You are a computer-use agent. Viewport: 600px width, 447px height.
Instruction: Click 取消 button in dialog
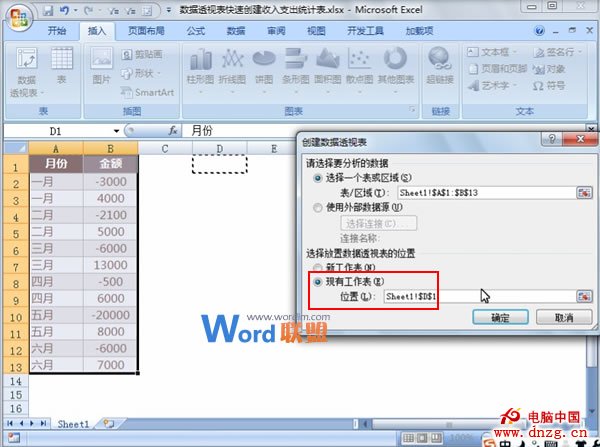pyautogui.click(x=564, y=317)
